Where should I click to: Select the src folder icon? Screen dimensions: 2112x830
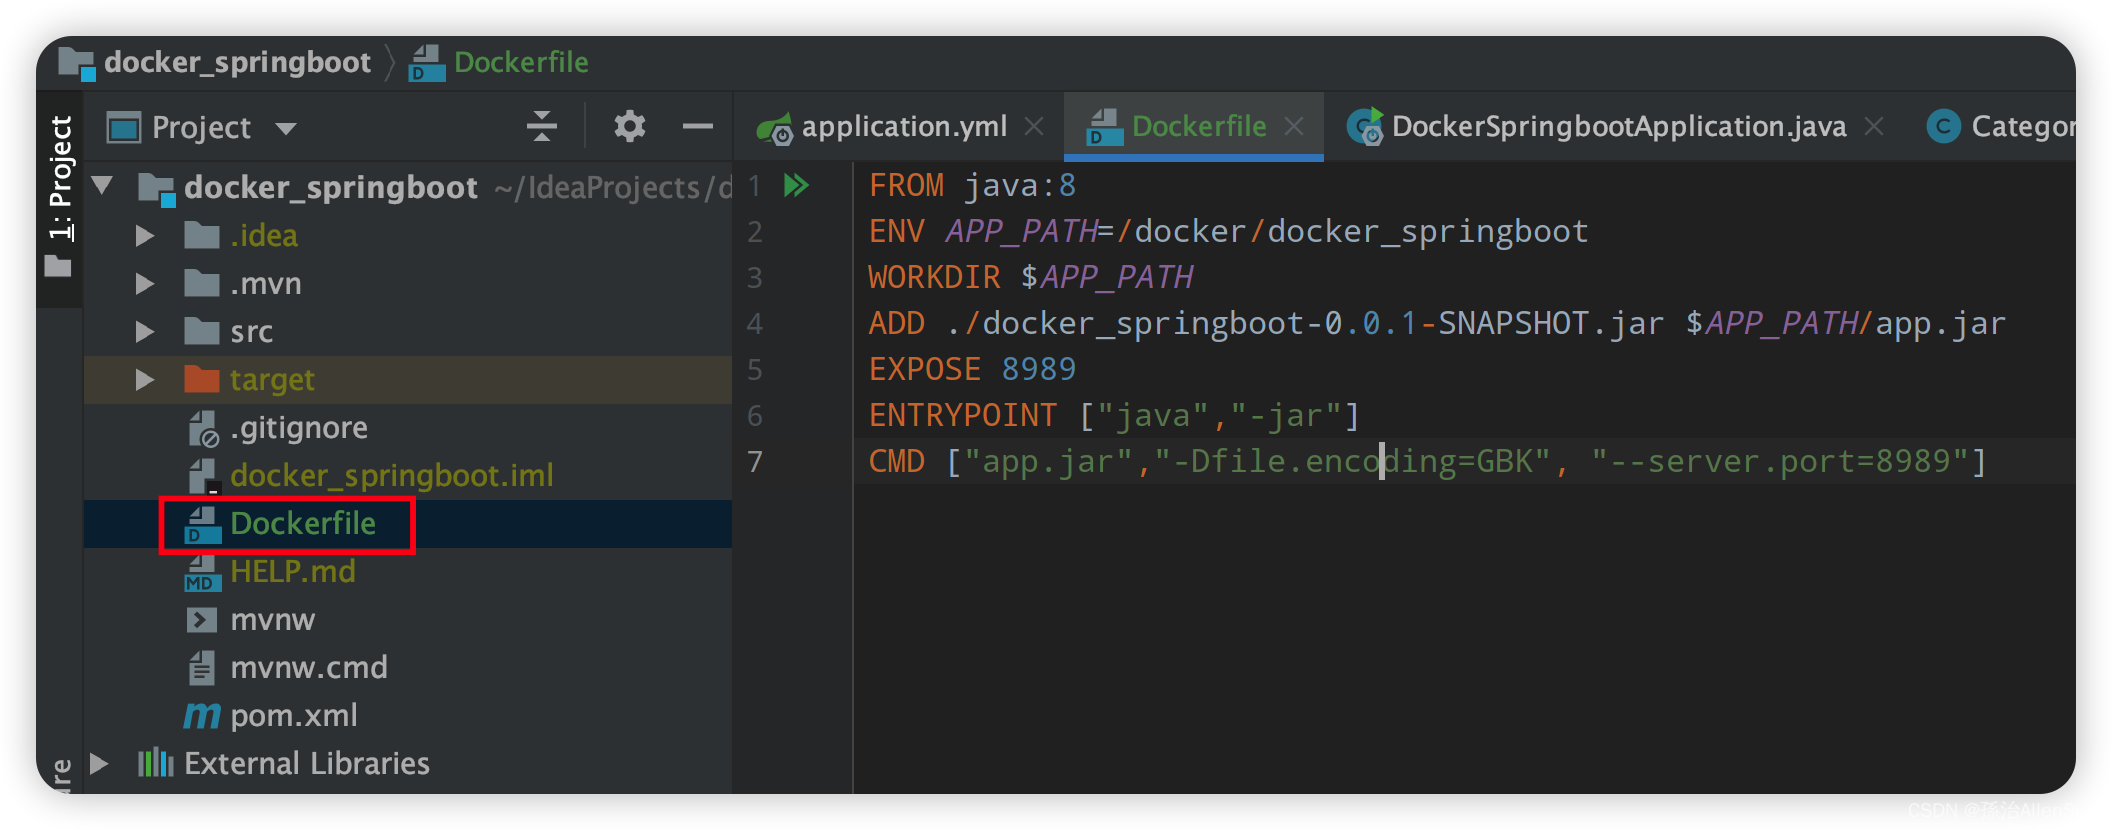(x=202, y=331)
